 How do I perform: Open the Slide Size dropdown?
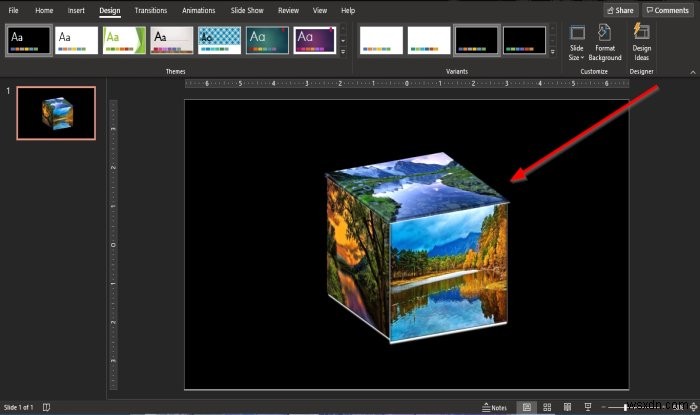tap(576, 43)
